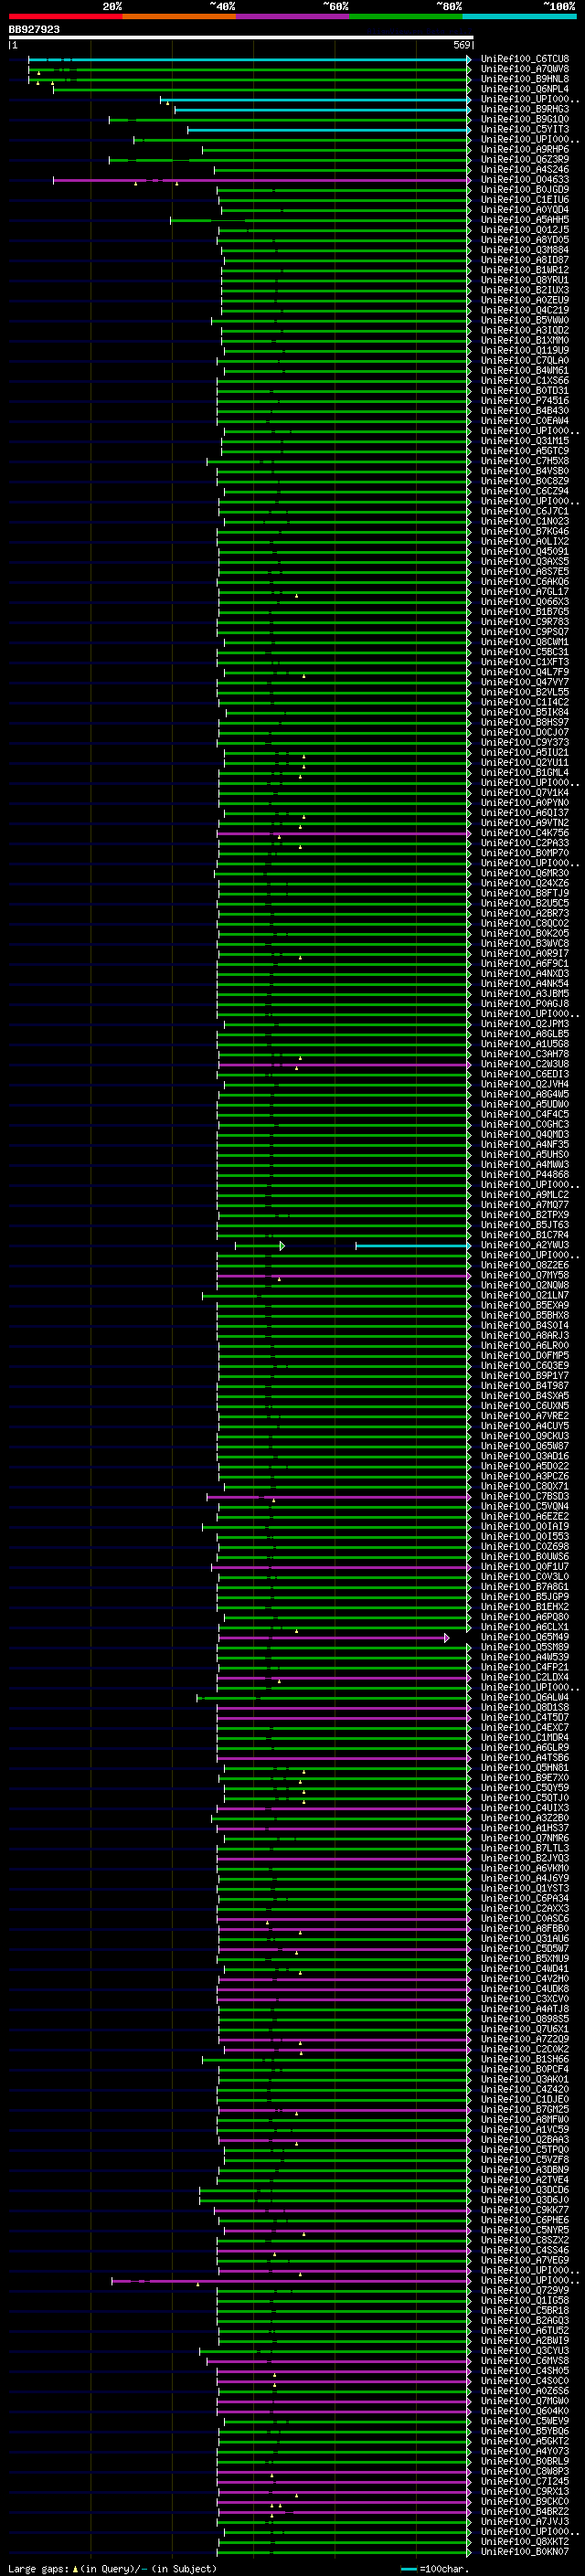
Task: Select the UniRef100_O04633 label
Action: [525, 180]
